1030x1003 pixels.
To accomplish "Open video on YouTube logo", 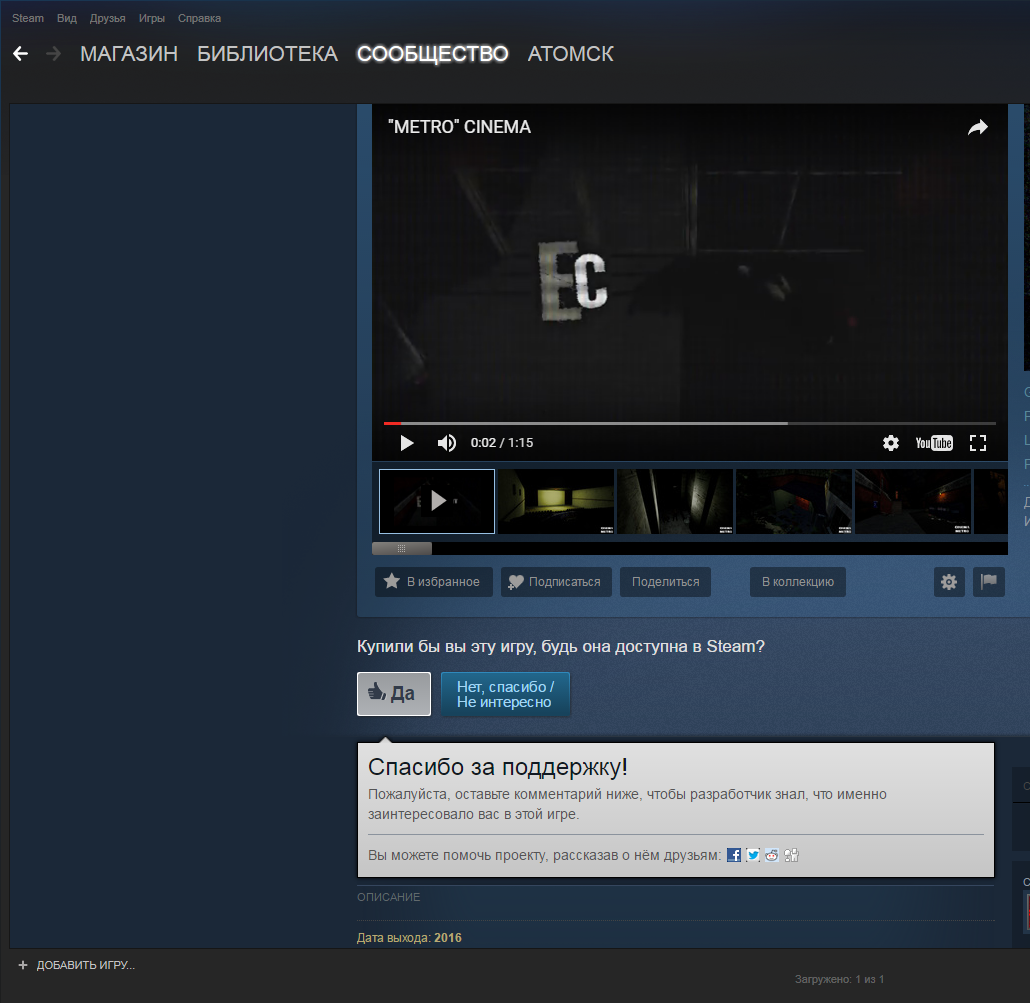I will click(x=933, y=443).
